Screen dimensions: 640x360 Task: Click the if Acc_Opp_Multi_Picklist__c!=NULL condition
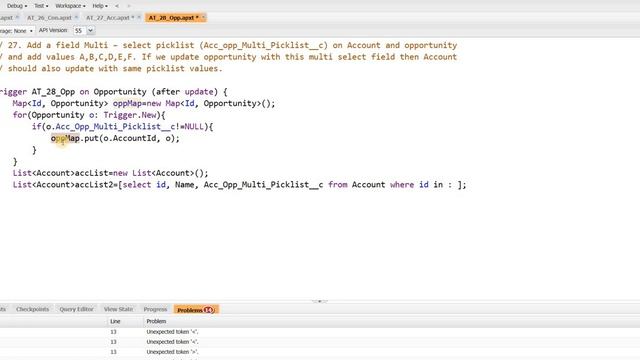(x=122, y=127)
